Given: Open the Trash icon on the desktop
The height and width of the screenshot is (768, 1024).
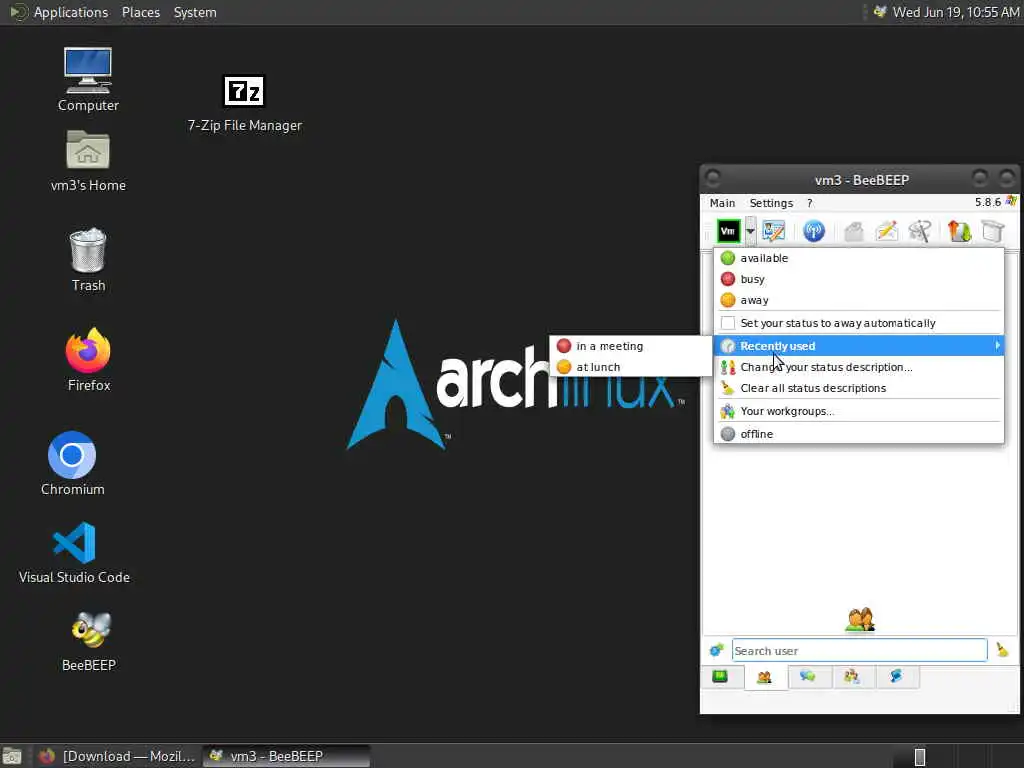Looking at the screenshot, I should pyautogui.click(x=88, y=260).
